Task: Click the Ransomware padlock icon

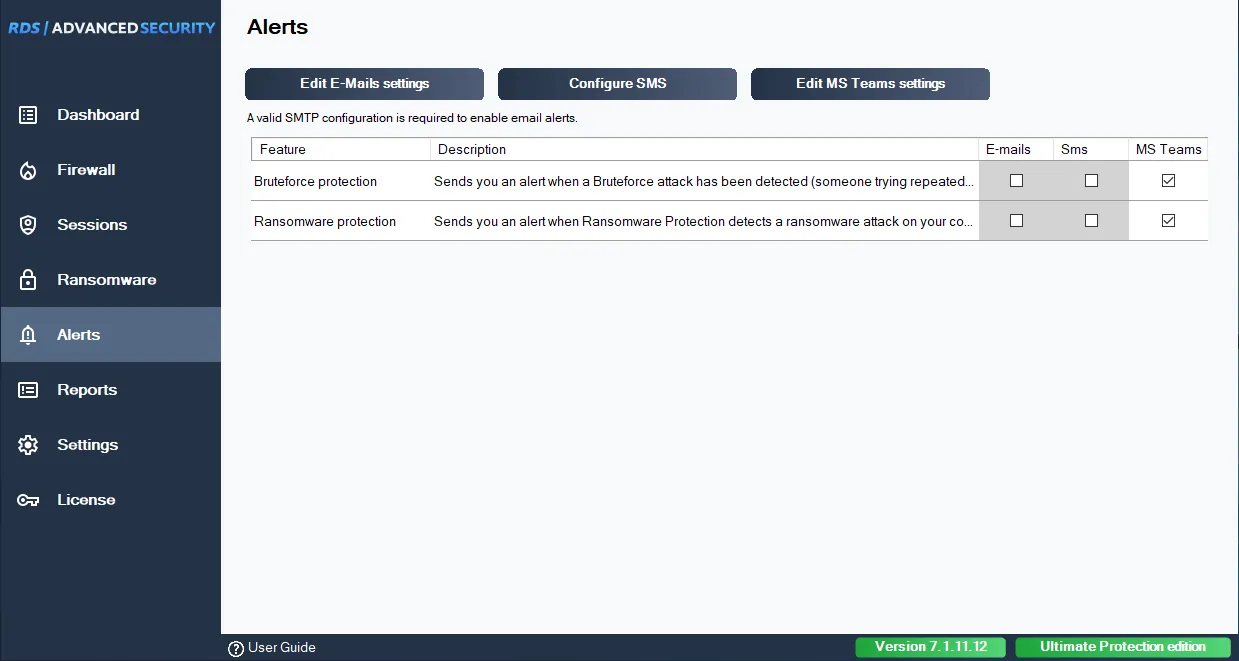Action: click(28, 280)
